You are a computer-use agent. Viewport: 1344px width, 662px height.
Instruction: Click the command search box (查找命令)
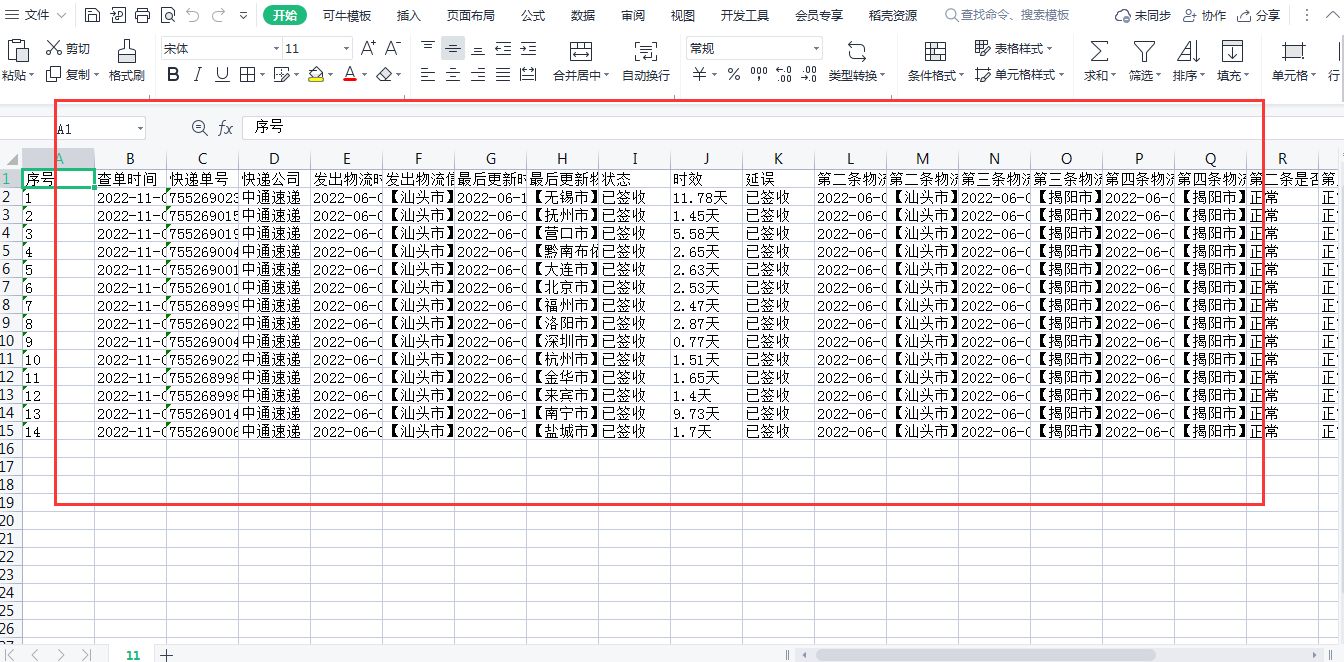coord(1008,15)
